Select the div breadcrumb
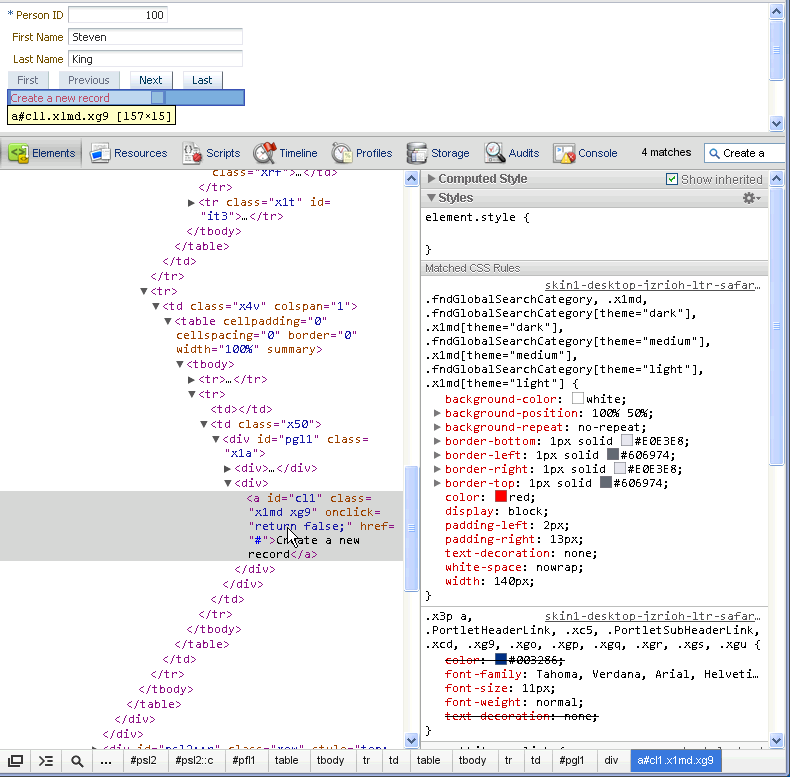 611,760
